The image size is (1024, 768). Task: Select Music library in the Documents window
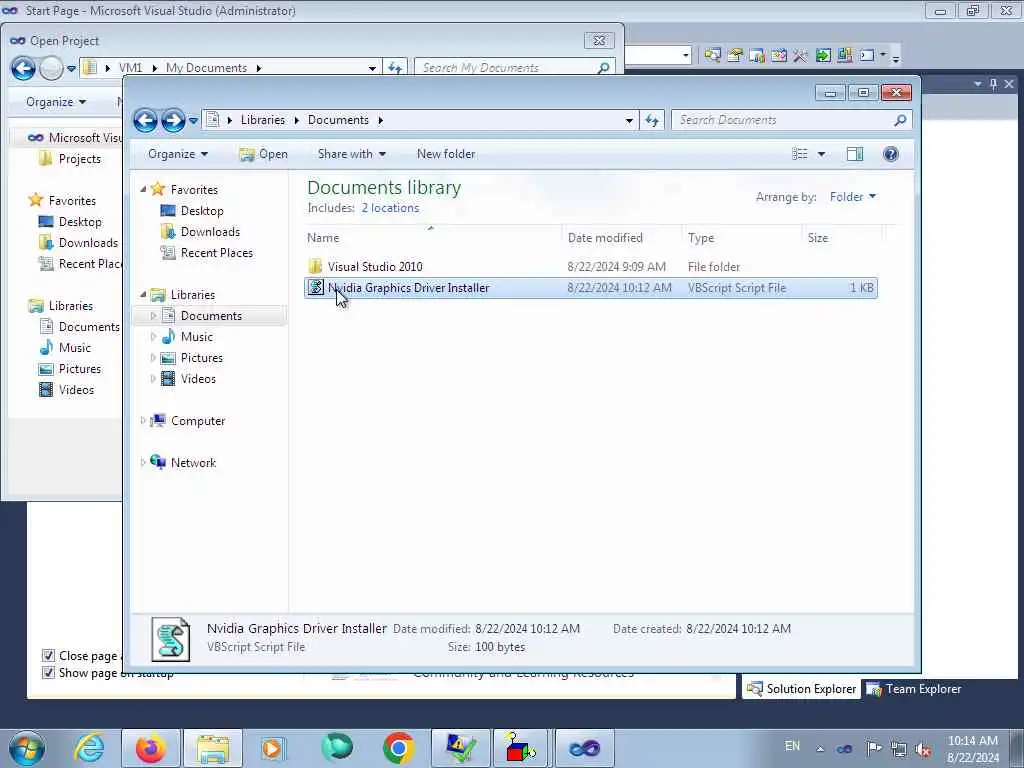click(x=197, y=337)
